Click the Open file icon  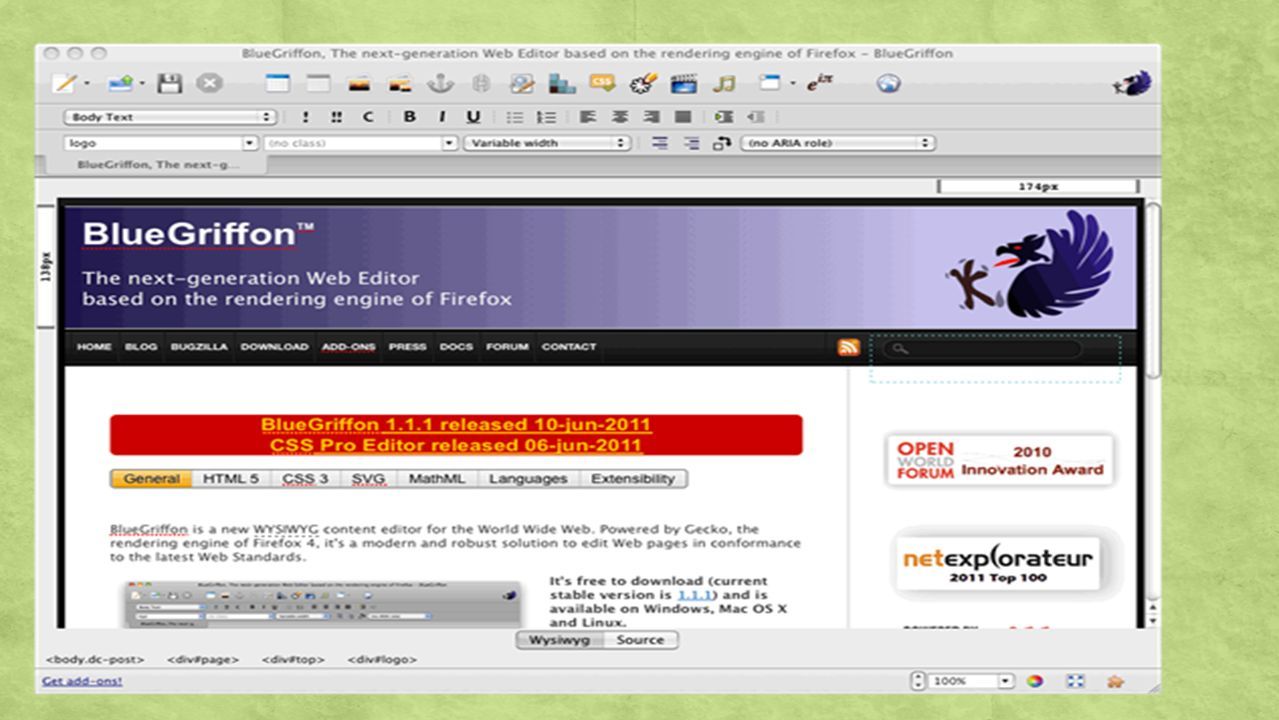[122, 84]
